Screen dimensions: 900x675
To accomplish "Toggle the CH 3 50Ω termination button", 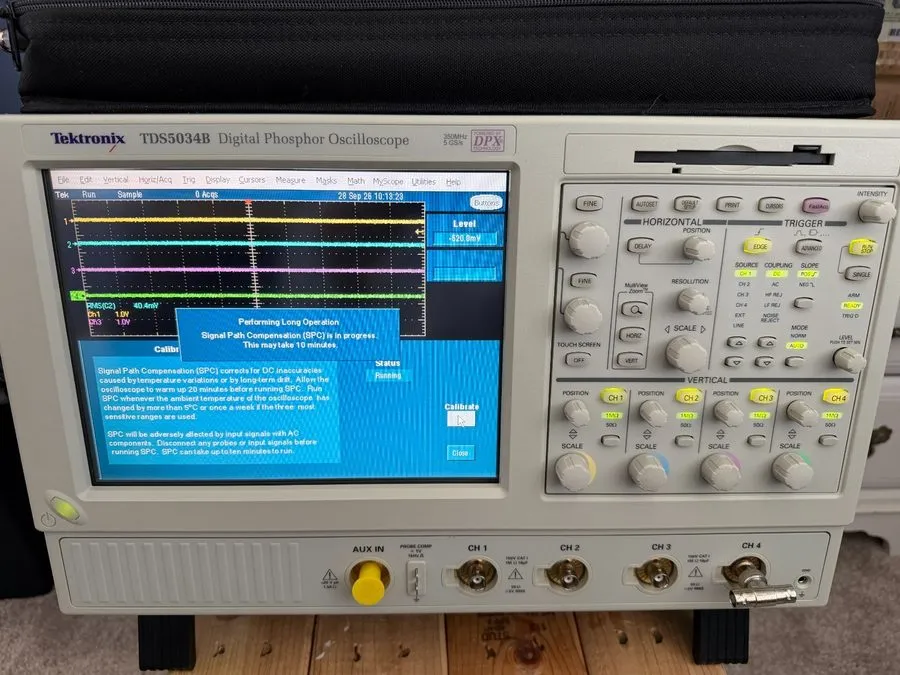I will [x=757, y=441].
